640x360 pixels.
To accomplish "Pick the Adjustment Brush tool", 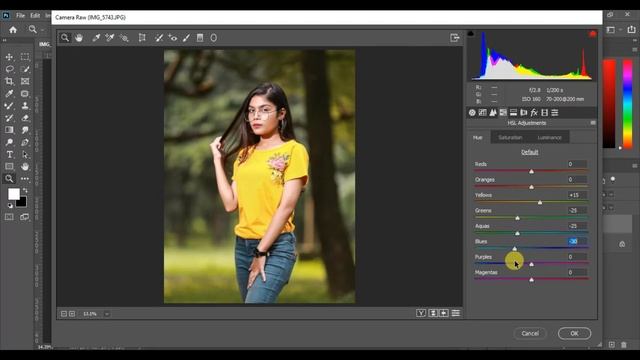I will pos(187,38).
